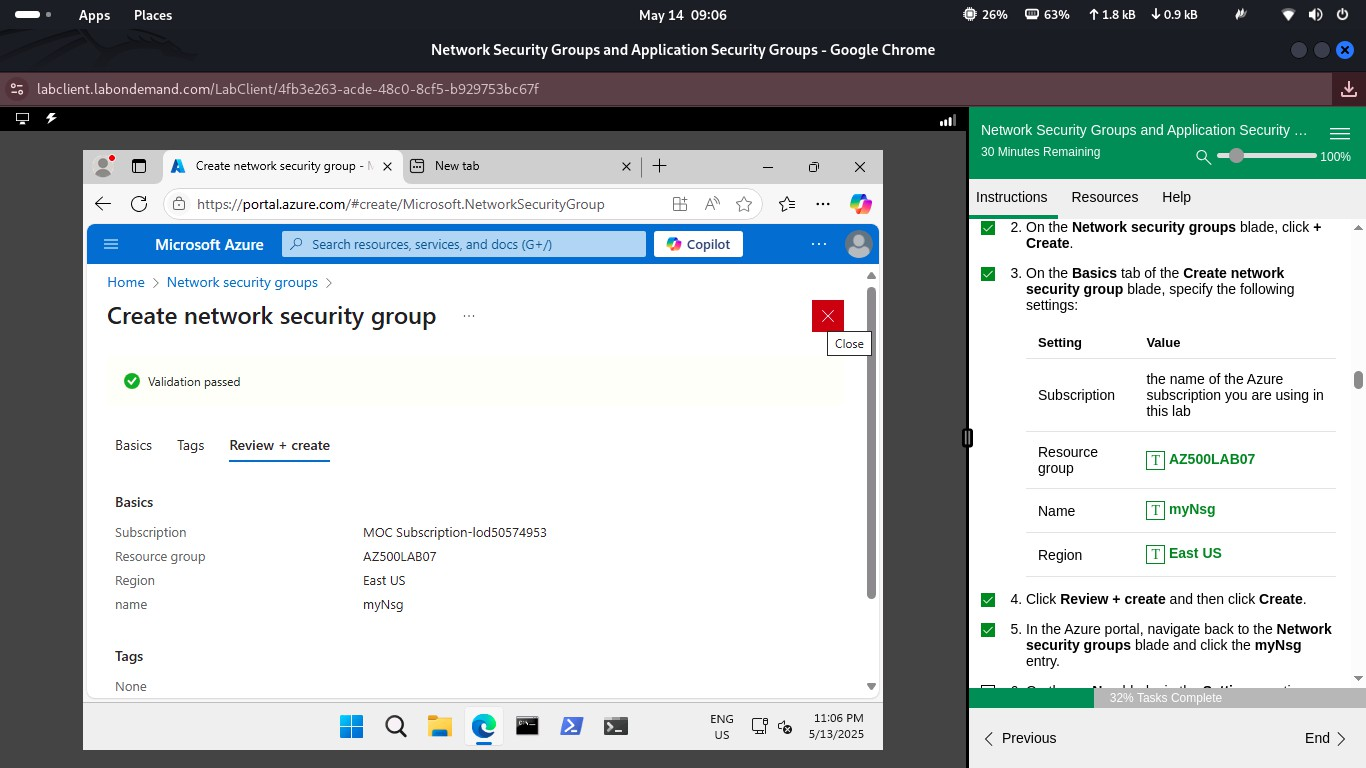
Task: Open Edge Settings and more menu
Action: 823,204
